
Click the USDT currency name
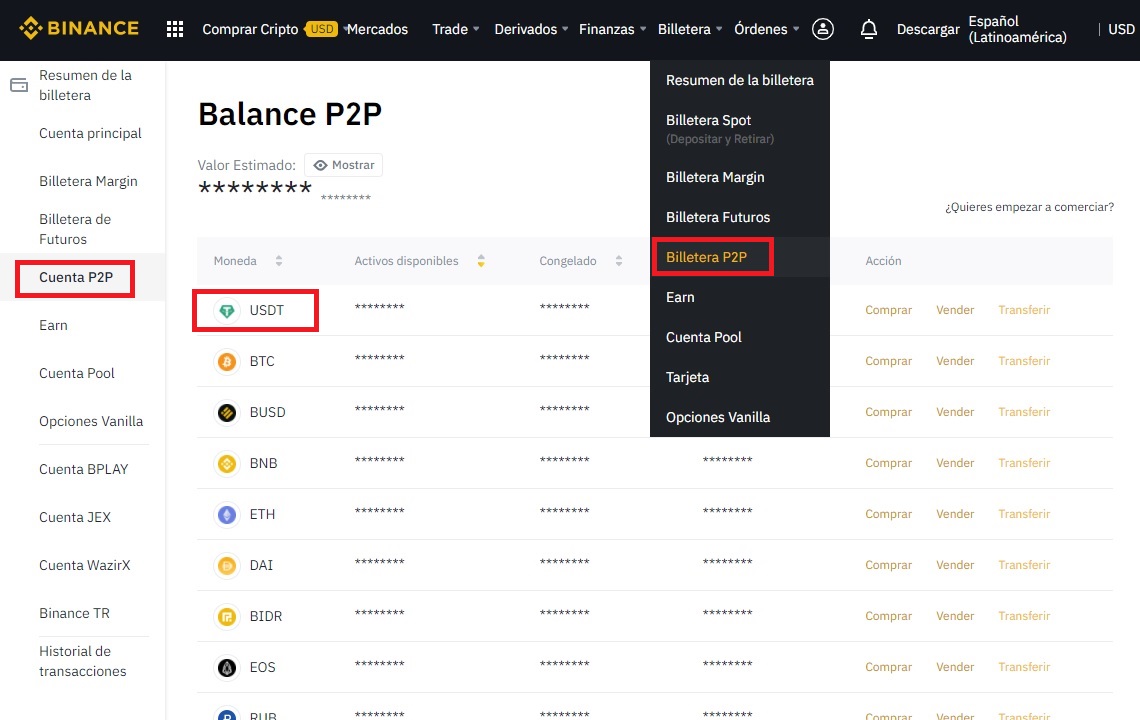(x=266, y=311)
